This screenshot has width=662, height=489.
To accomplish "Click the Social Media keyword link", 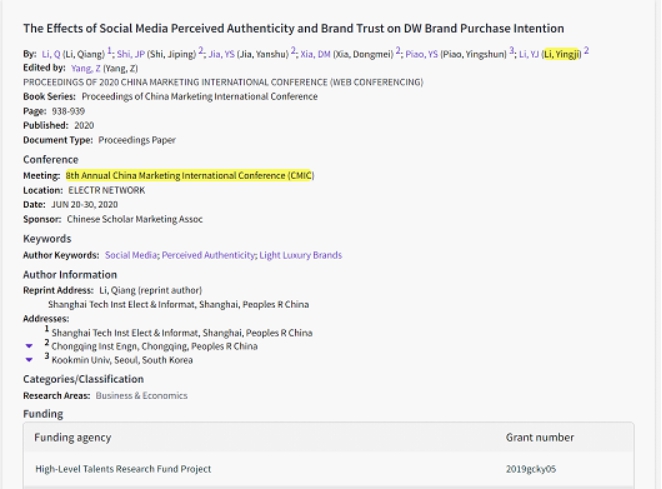I will click(x=131, y=255).
